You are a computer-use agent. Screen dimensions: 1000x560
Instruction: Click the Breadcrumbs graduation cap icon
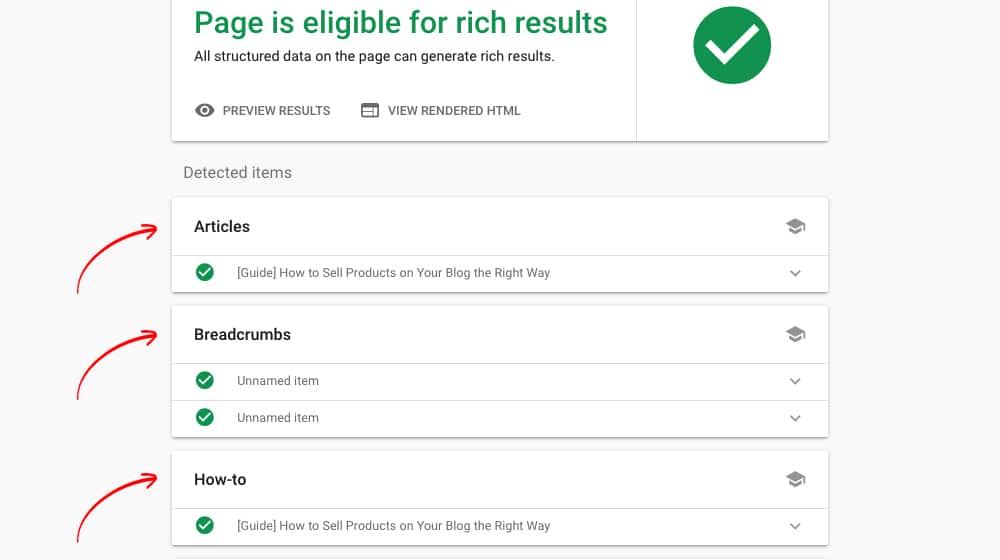[796, 335]
